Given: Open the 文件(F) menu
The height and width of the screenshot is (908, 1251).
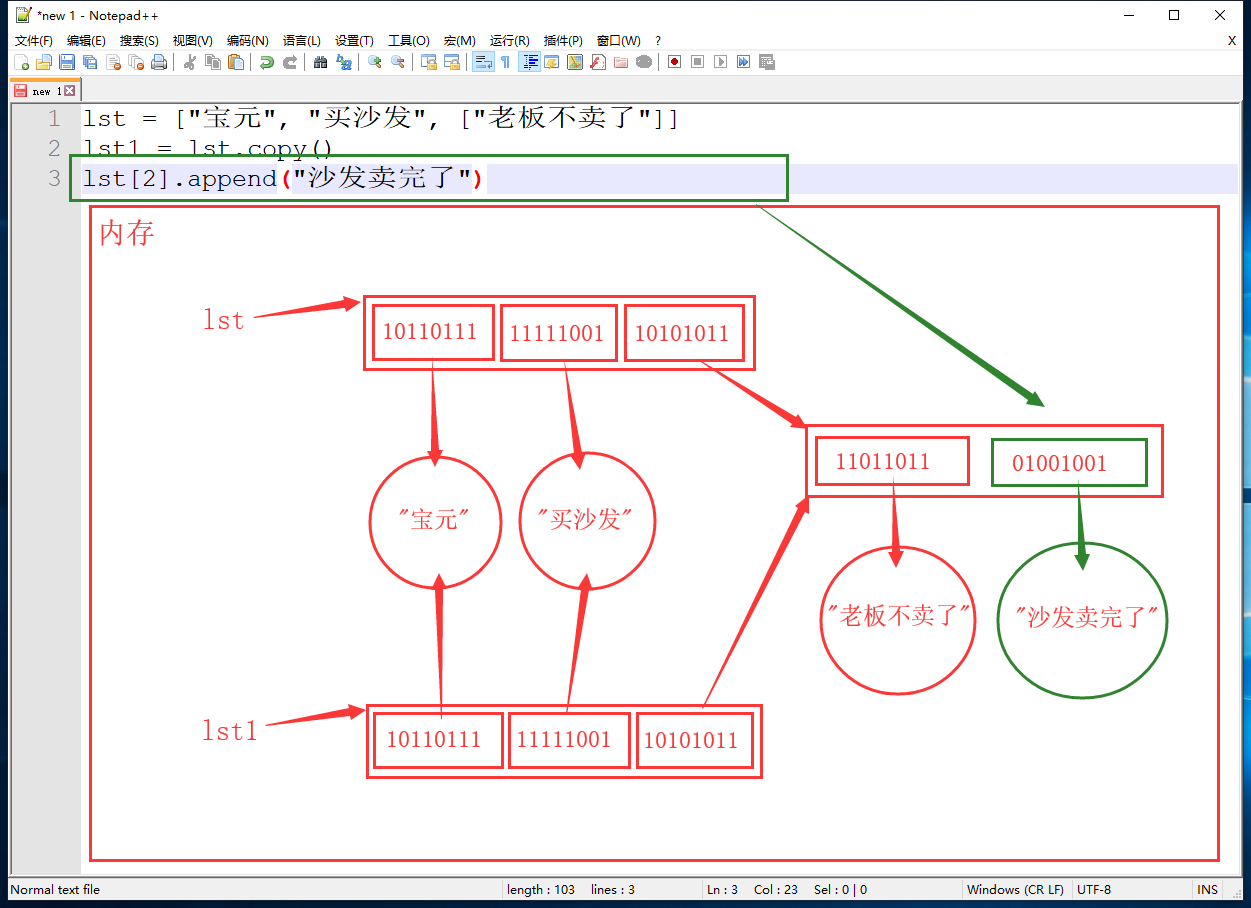Looking at the screenshot, I should point(33,41).
